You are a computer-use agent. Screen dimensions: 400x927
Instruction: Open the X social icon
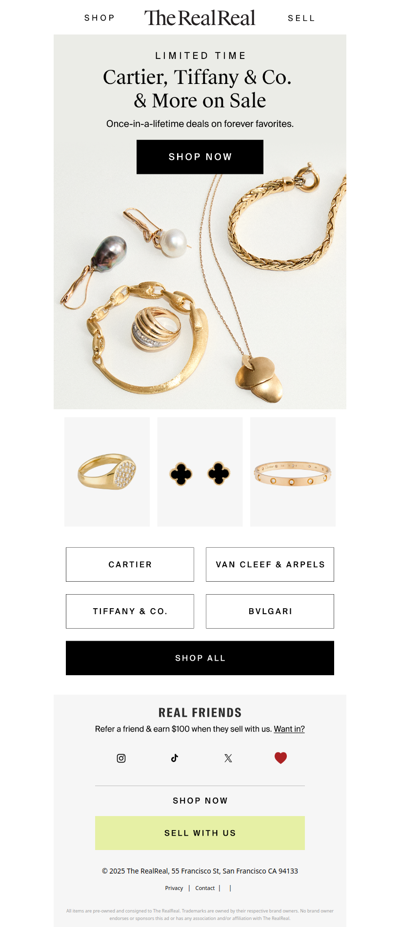coord(228,758)
